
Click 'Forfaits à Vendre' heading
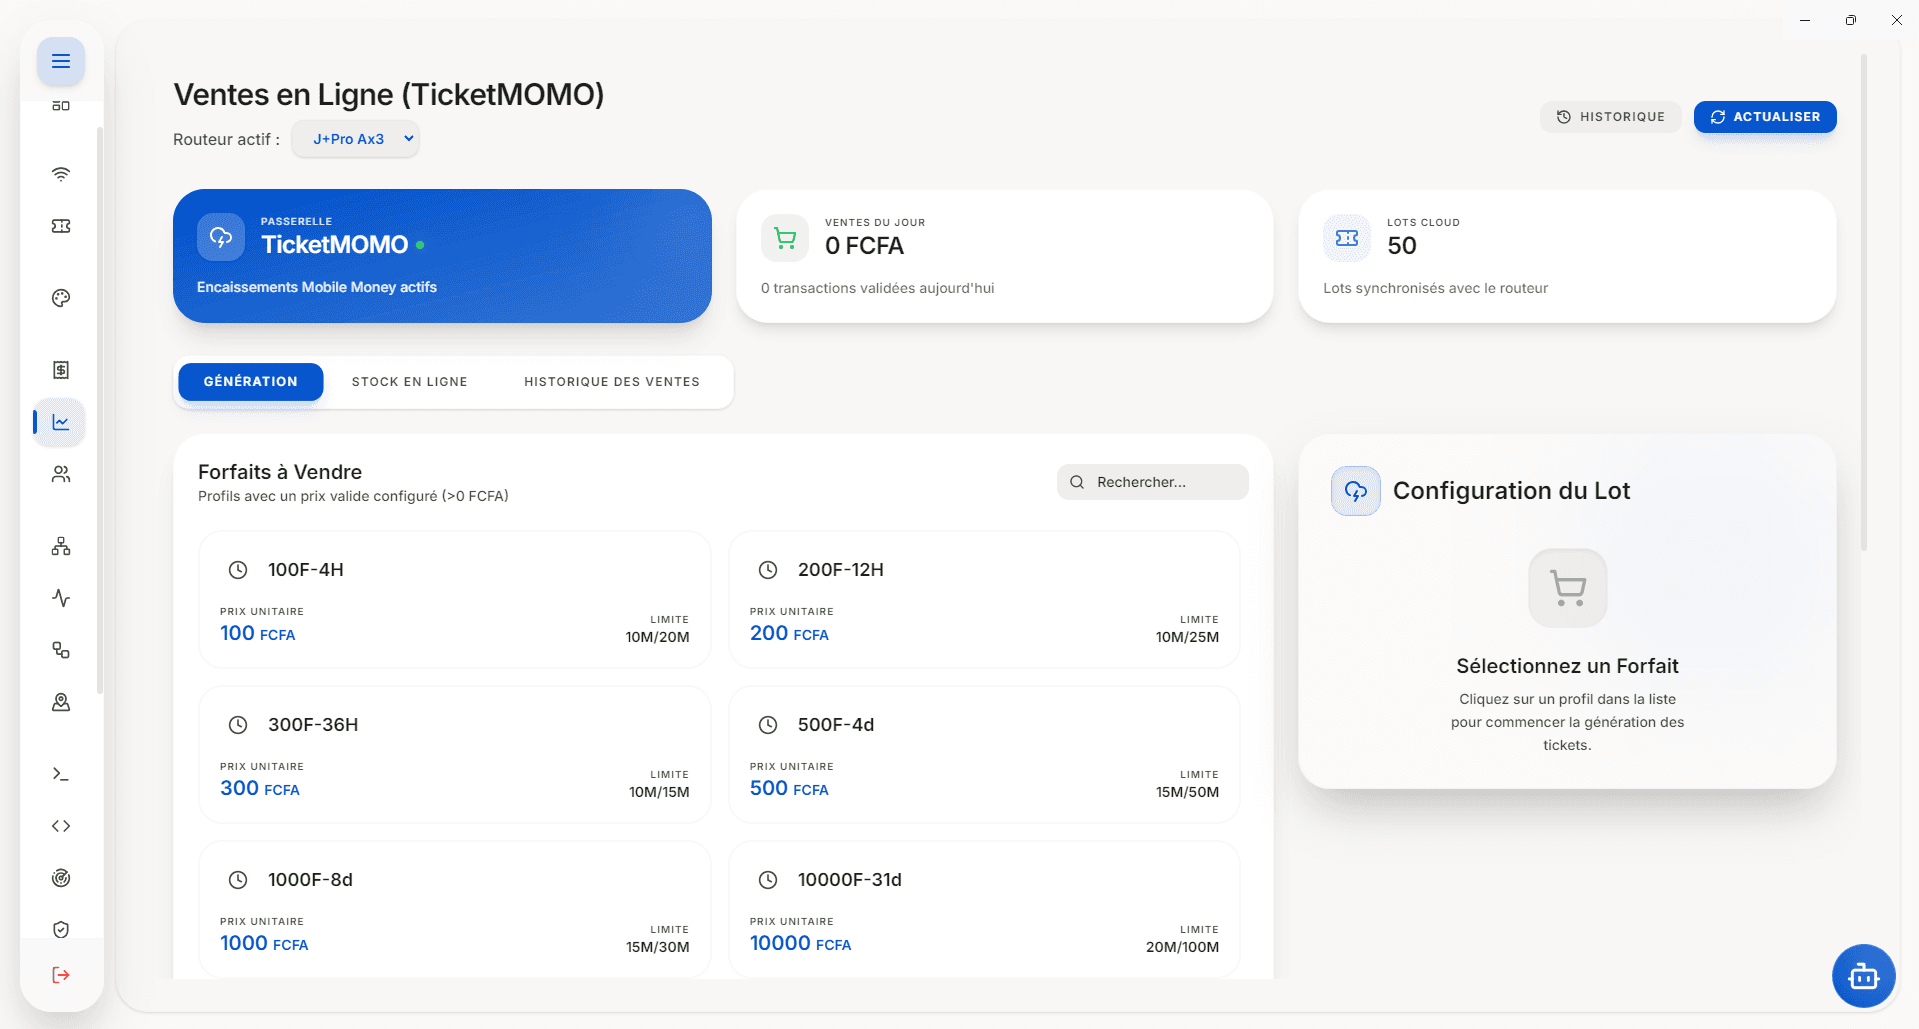point(280,472)
